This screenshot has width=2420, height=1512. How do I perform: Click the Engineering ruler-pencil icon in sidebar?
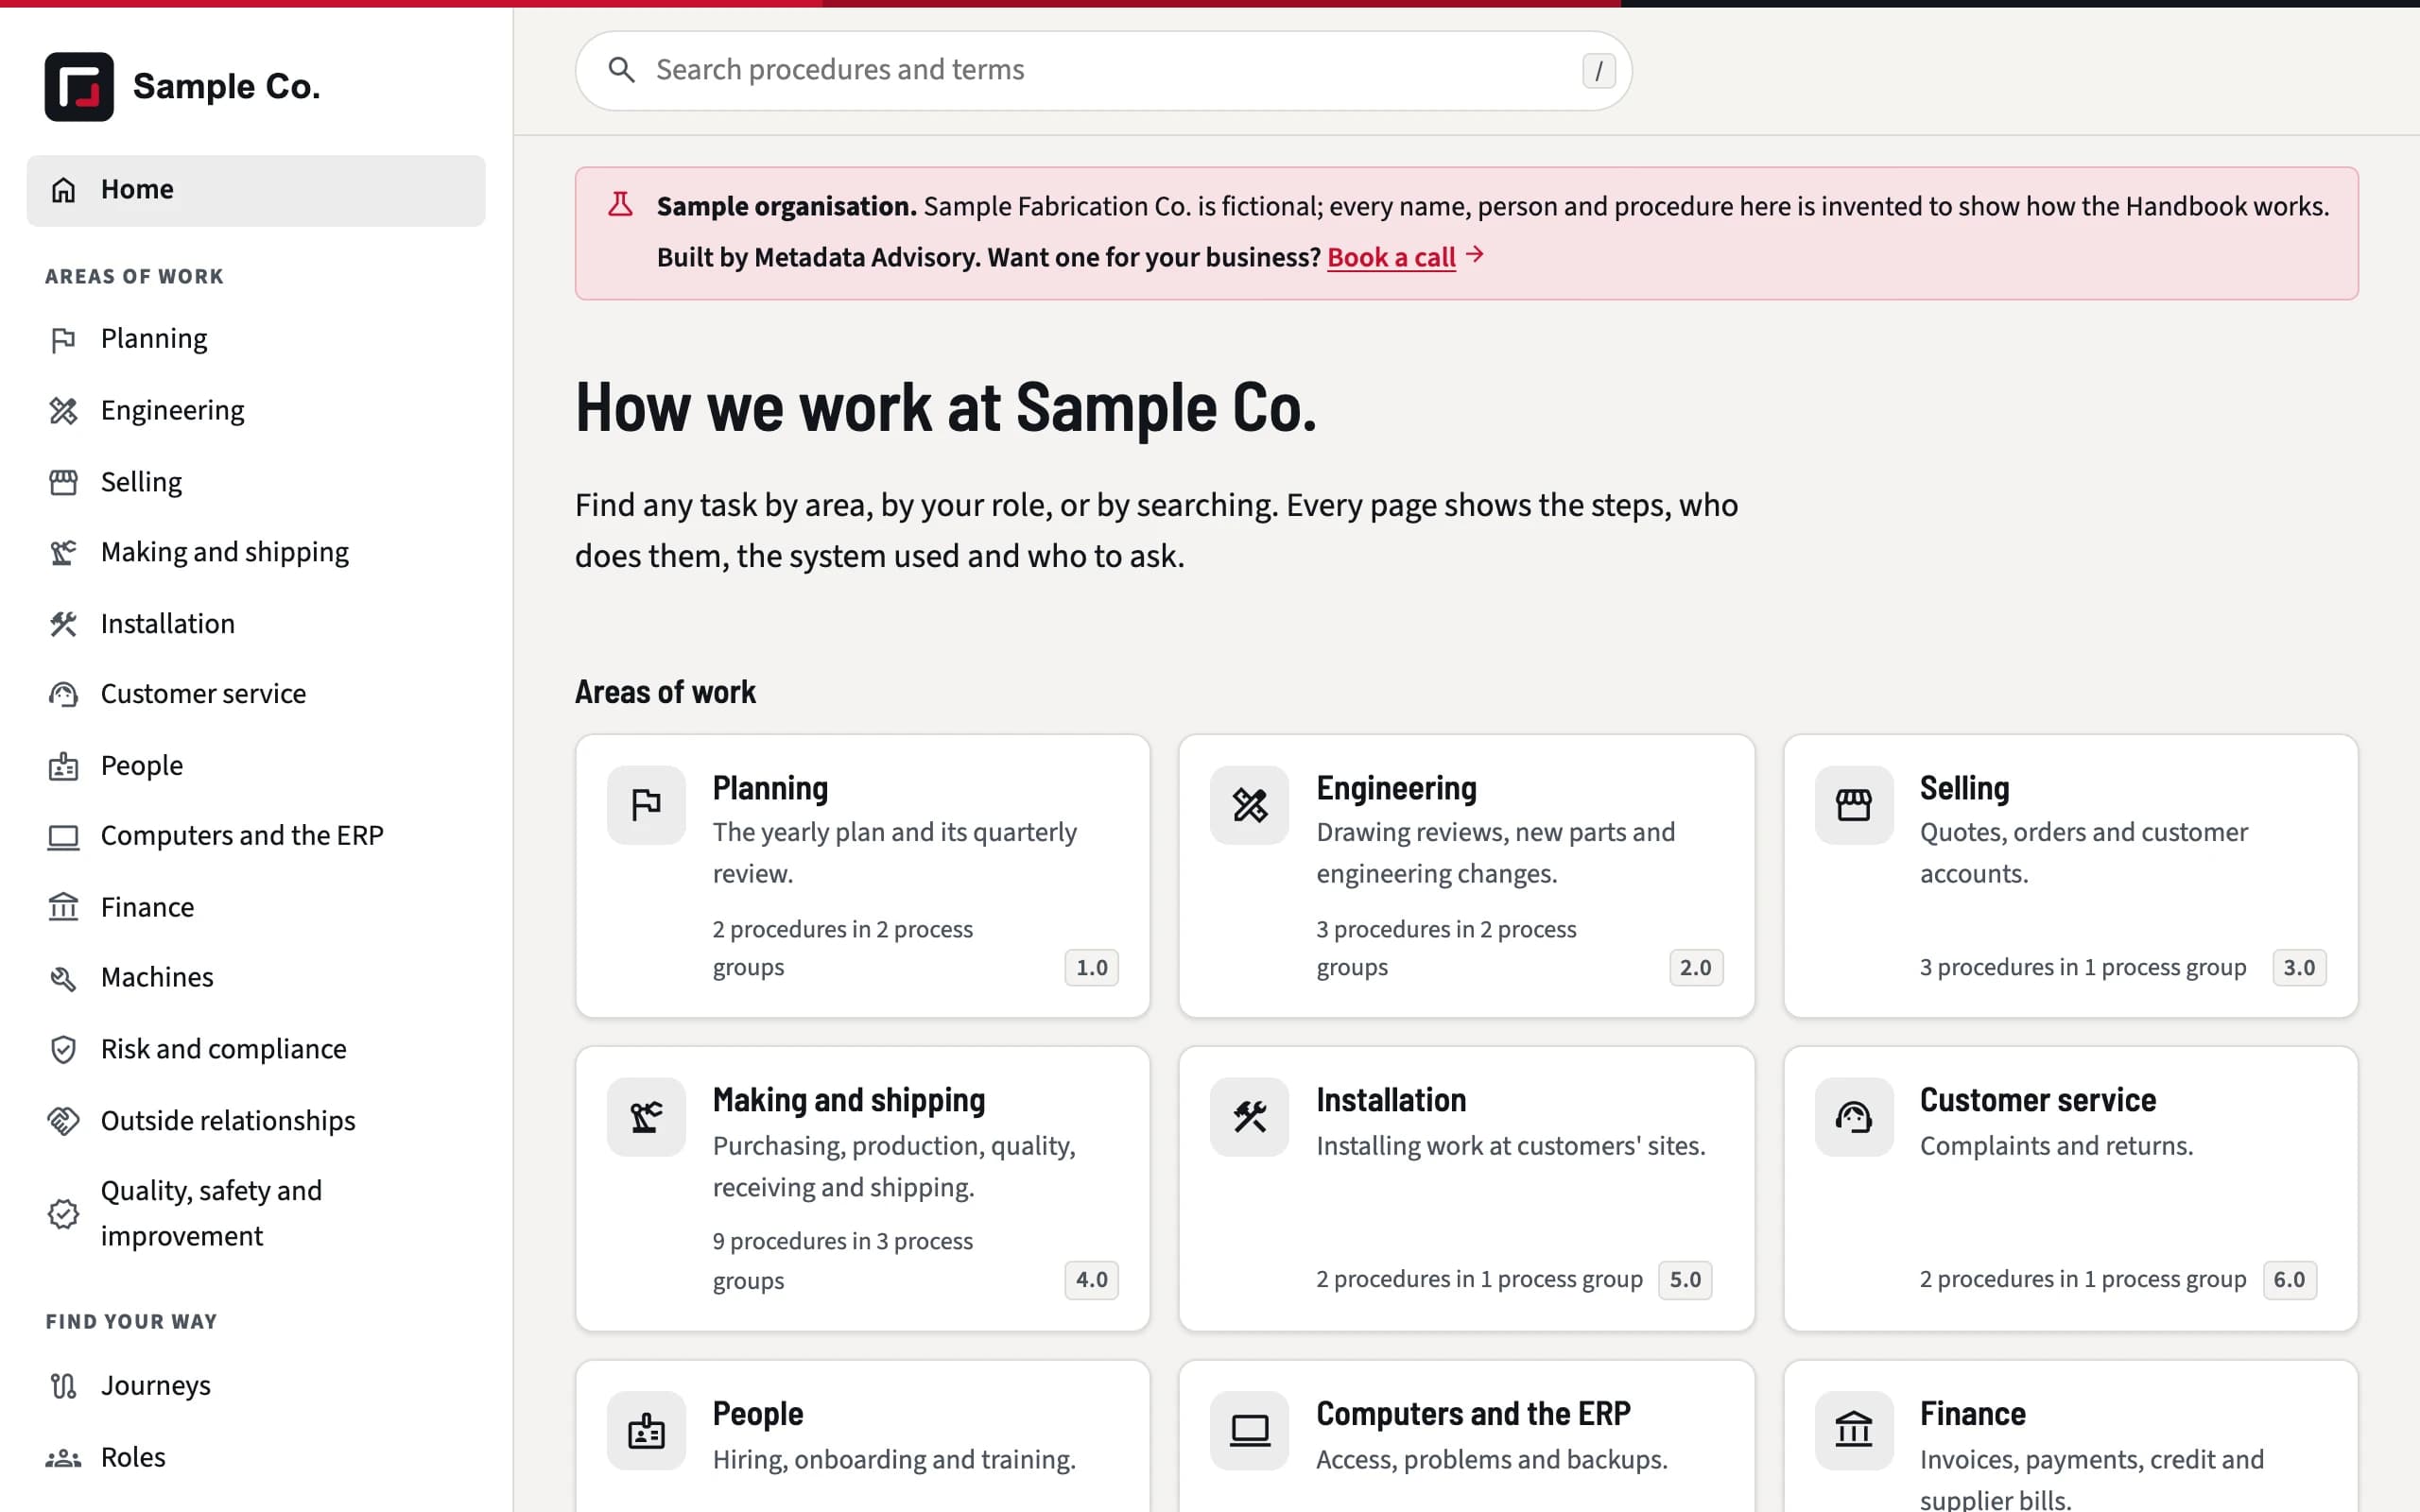pos(63,411)
